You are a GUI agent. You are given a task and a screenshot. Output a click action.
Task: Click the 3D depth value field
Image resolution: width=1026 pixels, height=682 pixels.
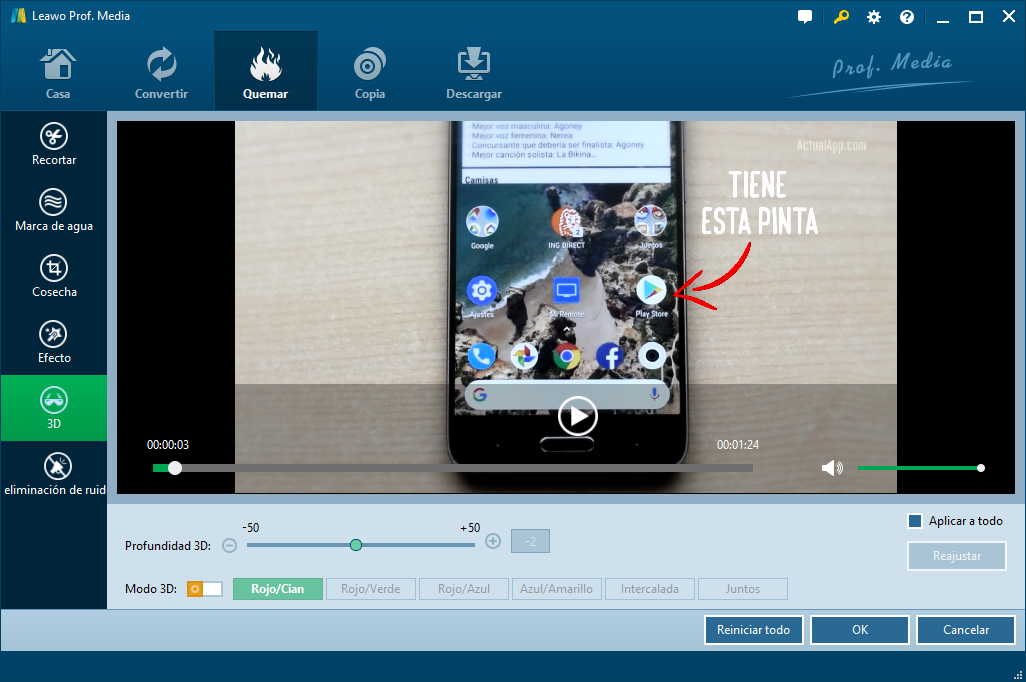pyautogui.click(x=530, y=541)
